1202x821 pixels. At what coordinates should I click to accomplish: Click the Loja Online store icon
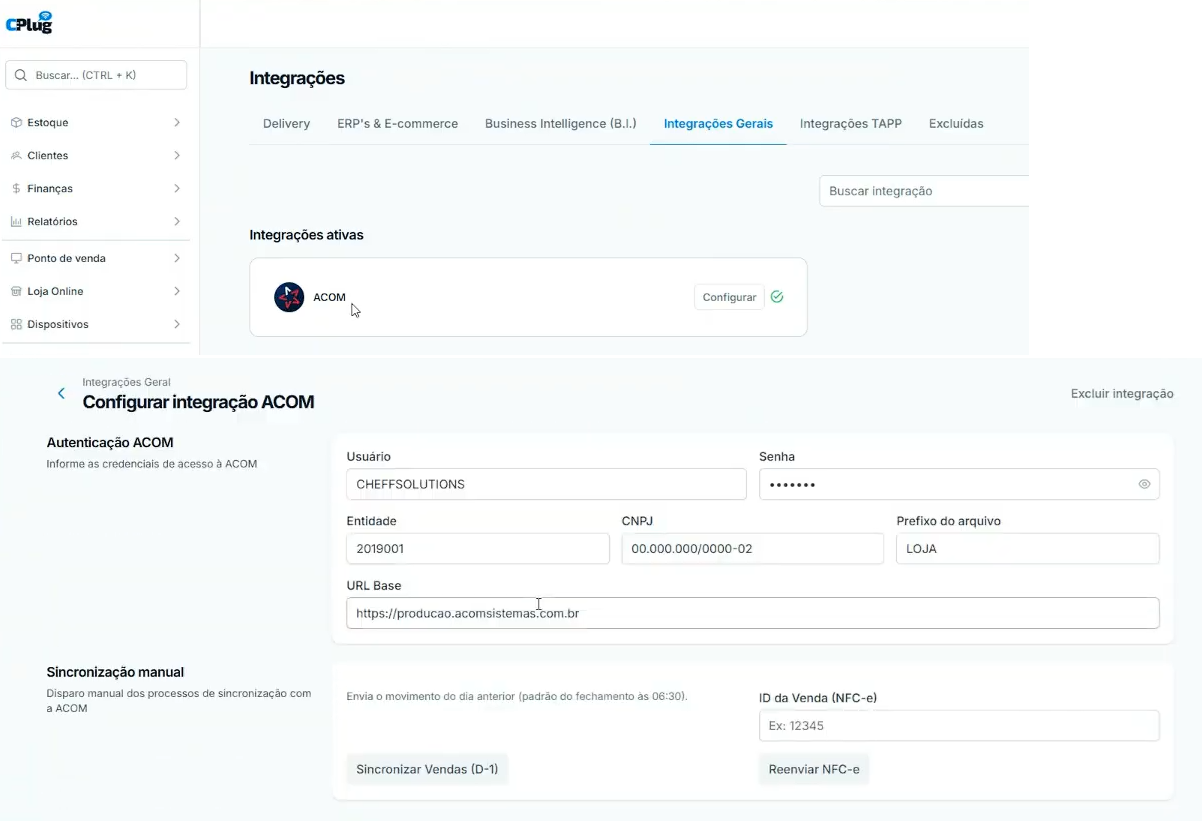16,292
